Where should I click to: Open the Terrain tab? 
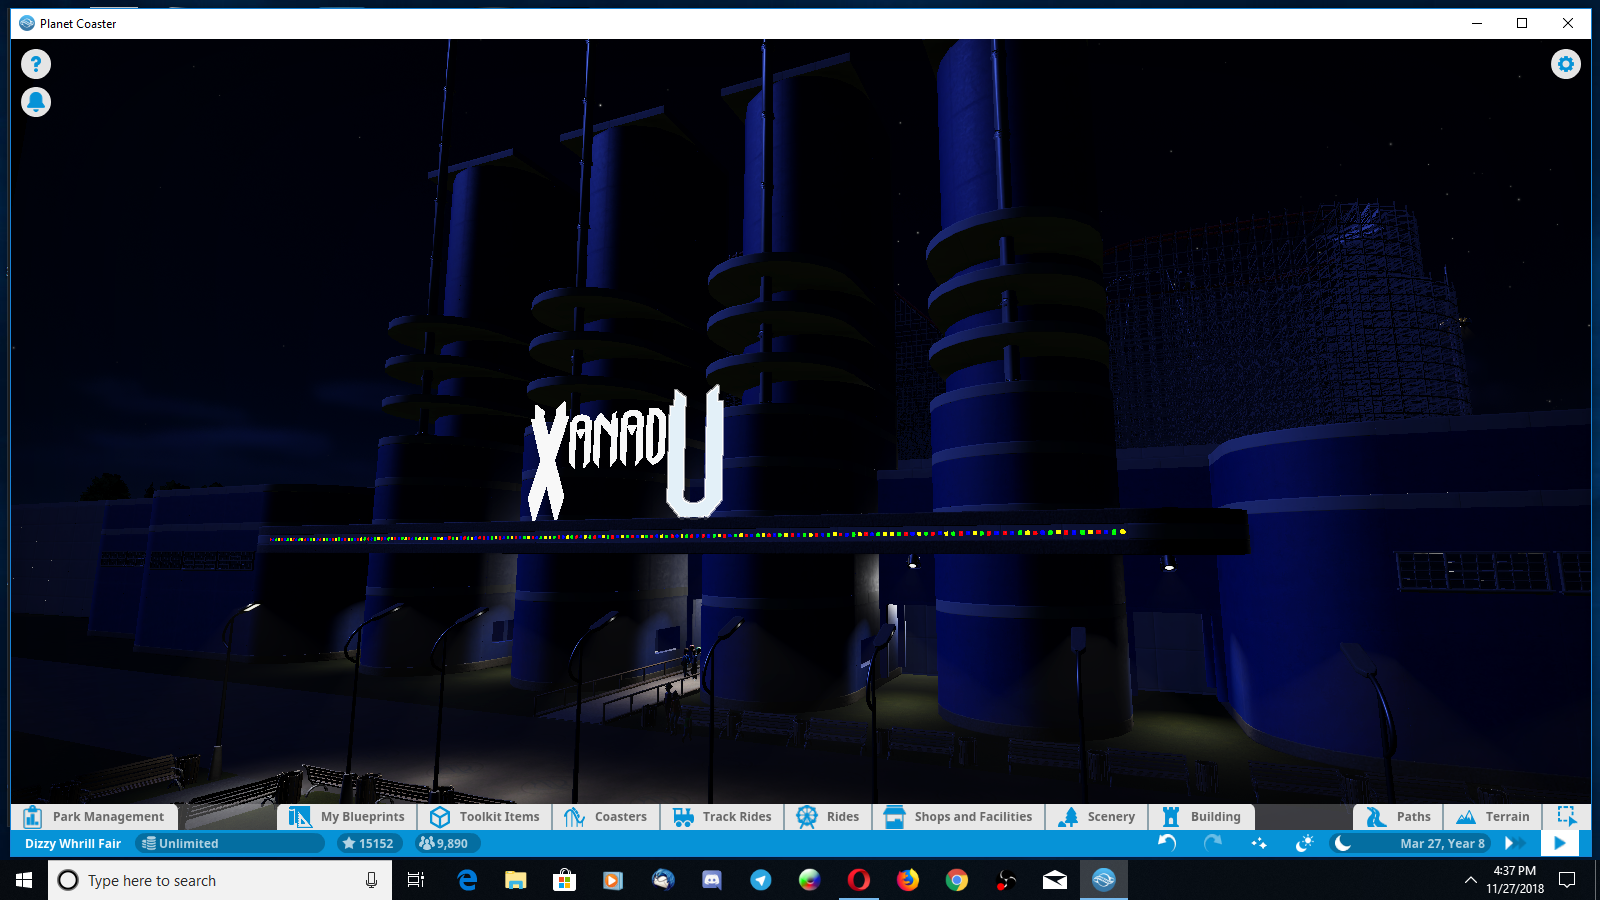(1493, 817)
